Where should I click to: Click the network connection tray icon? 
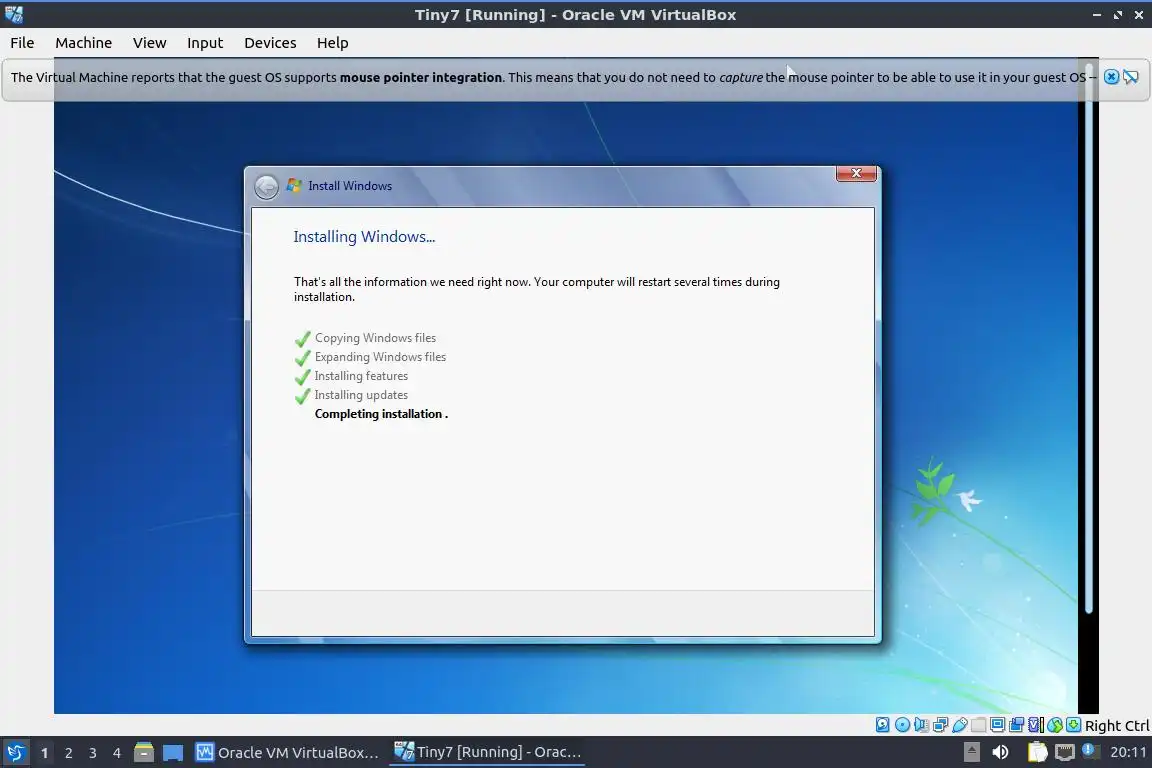click(x=1065, y=752)
